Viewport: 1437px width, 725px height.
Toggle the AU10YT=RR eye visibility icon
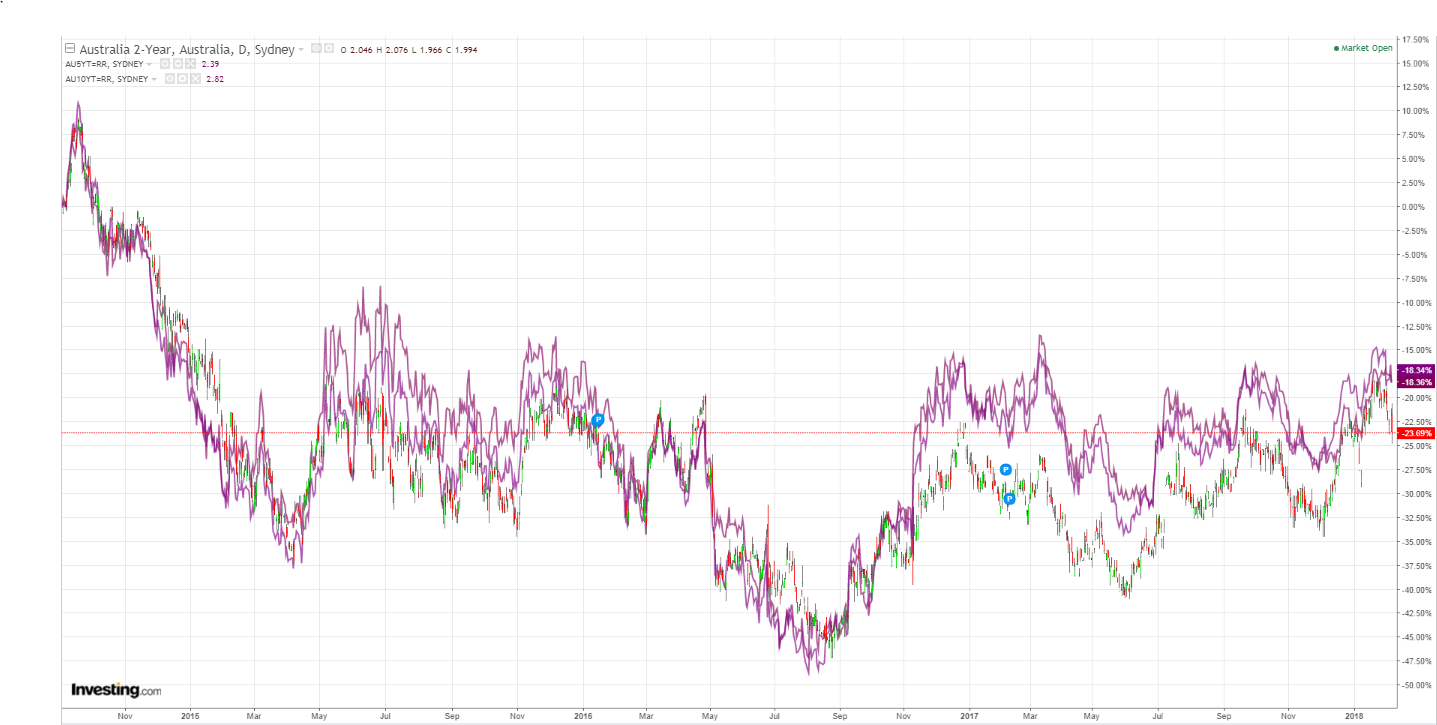click(171, 78)
